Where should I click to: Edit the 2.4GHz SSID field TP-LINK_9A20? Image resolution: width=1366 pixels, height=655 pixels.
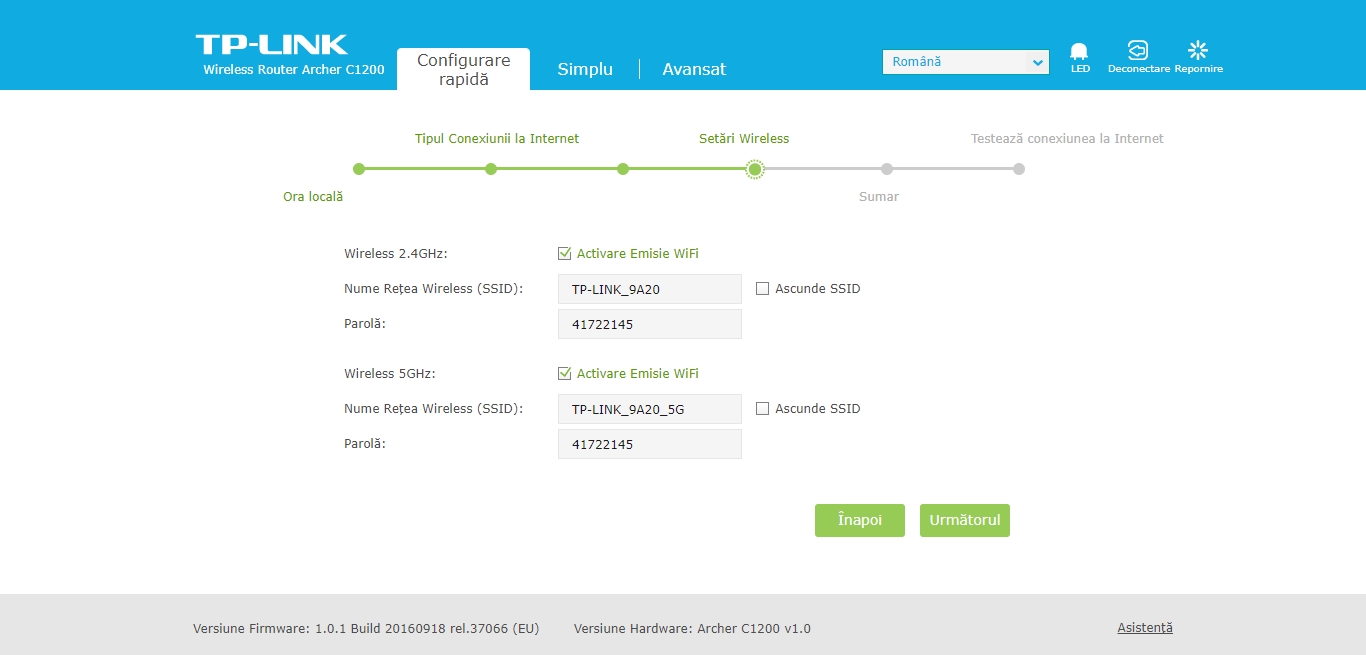649,289
